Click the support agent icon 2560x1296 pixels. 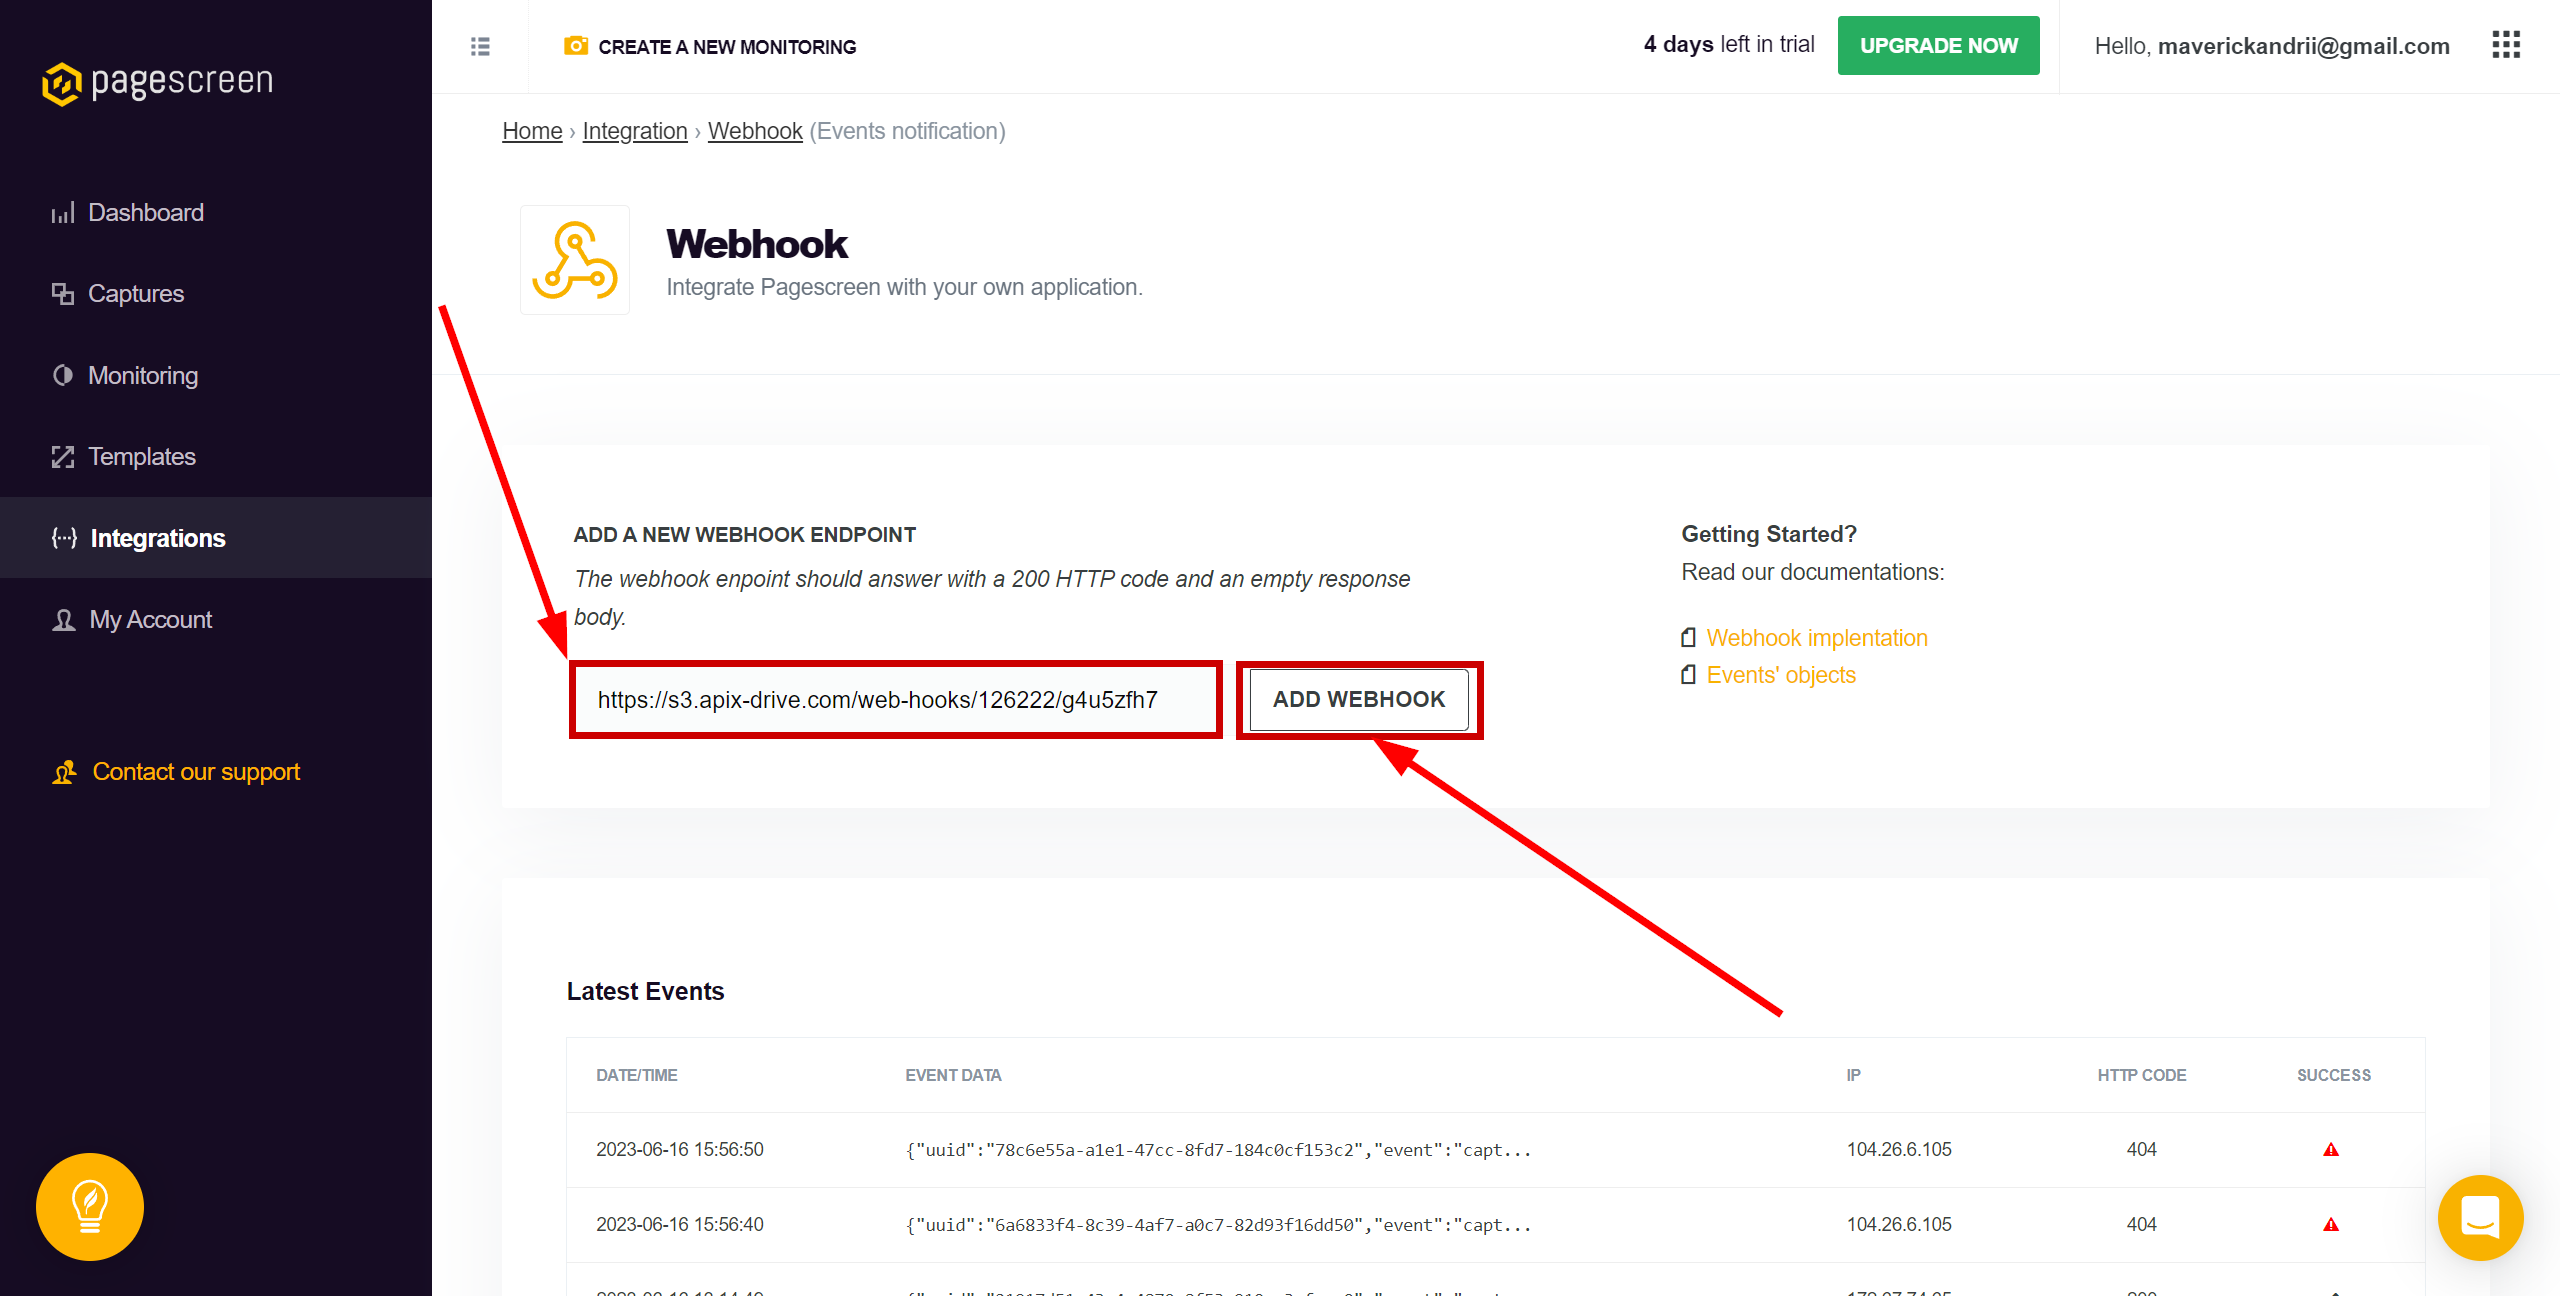[64, 772]
